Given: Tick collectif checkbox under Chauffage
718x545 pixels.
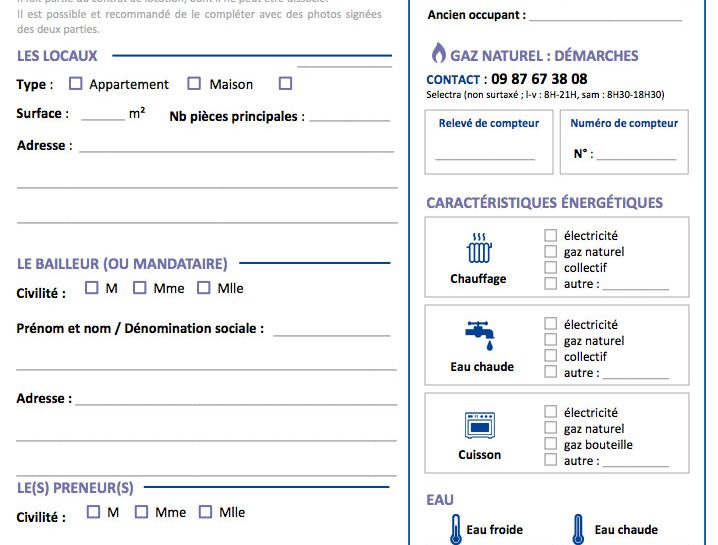Looking at the screenshot, I should pyautogui.click(x=550, y=268).
